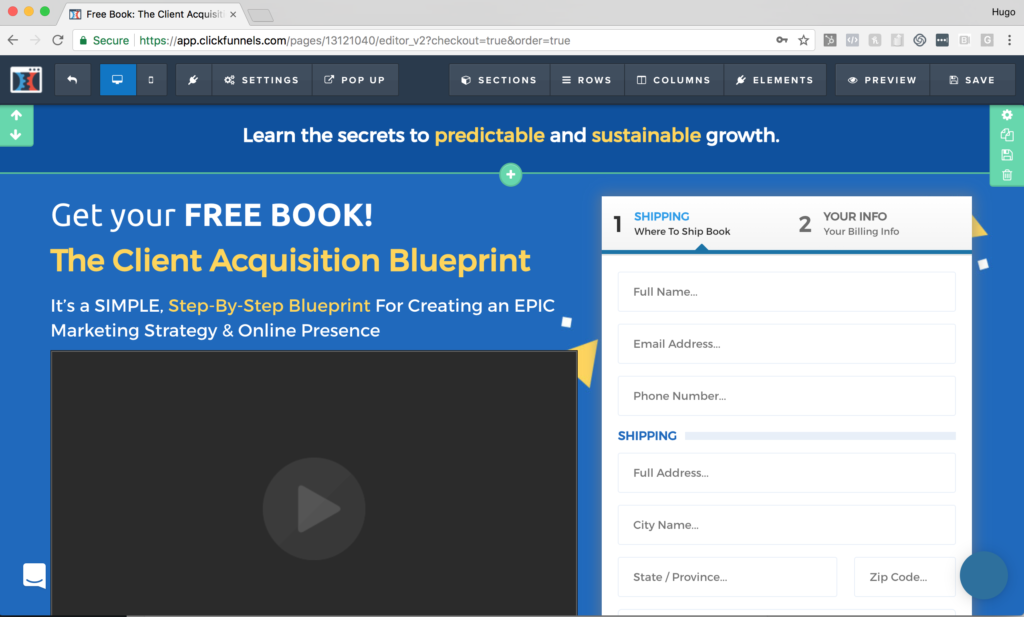Open the Pop Up editor
This screenshot has width=1024, height=617.
click(x=355, y=80)
